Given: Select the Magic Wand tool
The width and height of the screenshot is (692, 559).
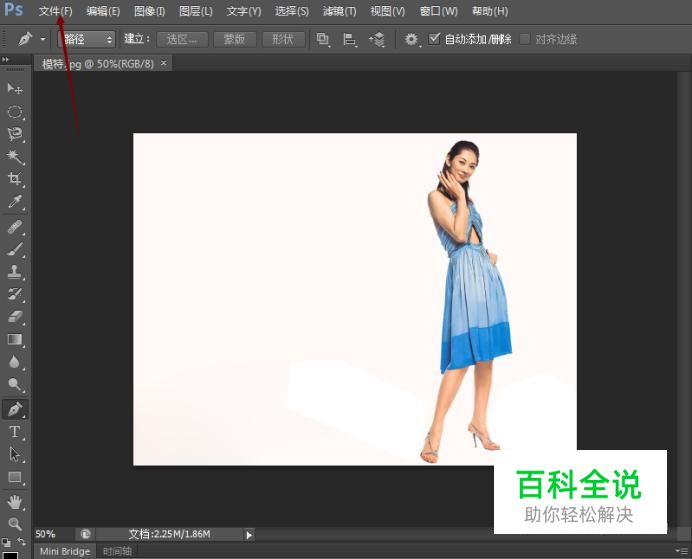Looking at the screenshot, I should (15, 157).
